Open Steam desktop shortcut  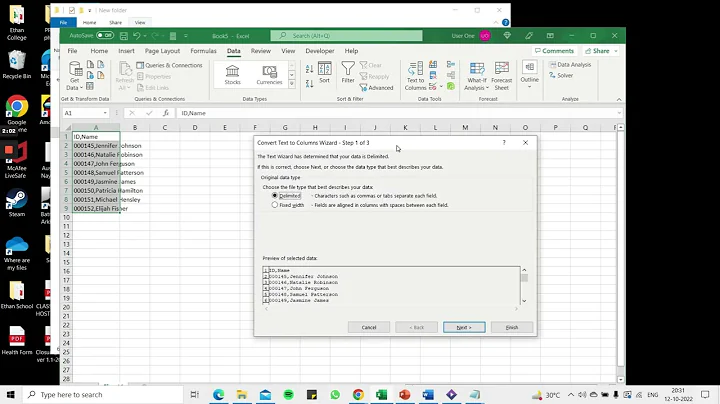17,203
